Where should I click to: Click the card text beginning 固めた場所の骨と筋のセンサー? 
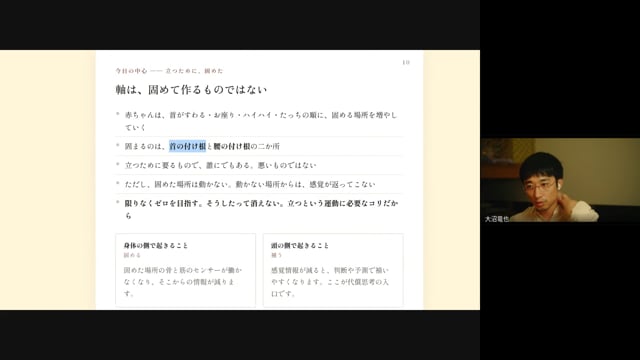click(x=182, y=282)
